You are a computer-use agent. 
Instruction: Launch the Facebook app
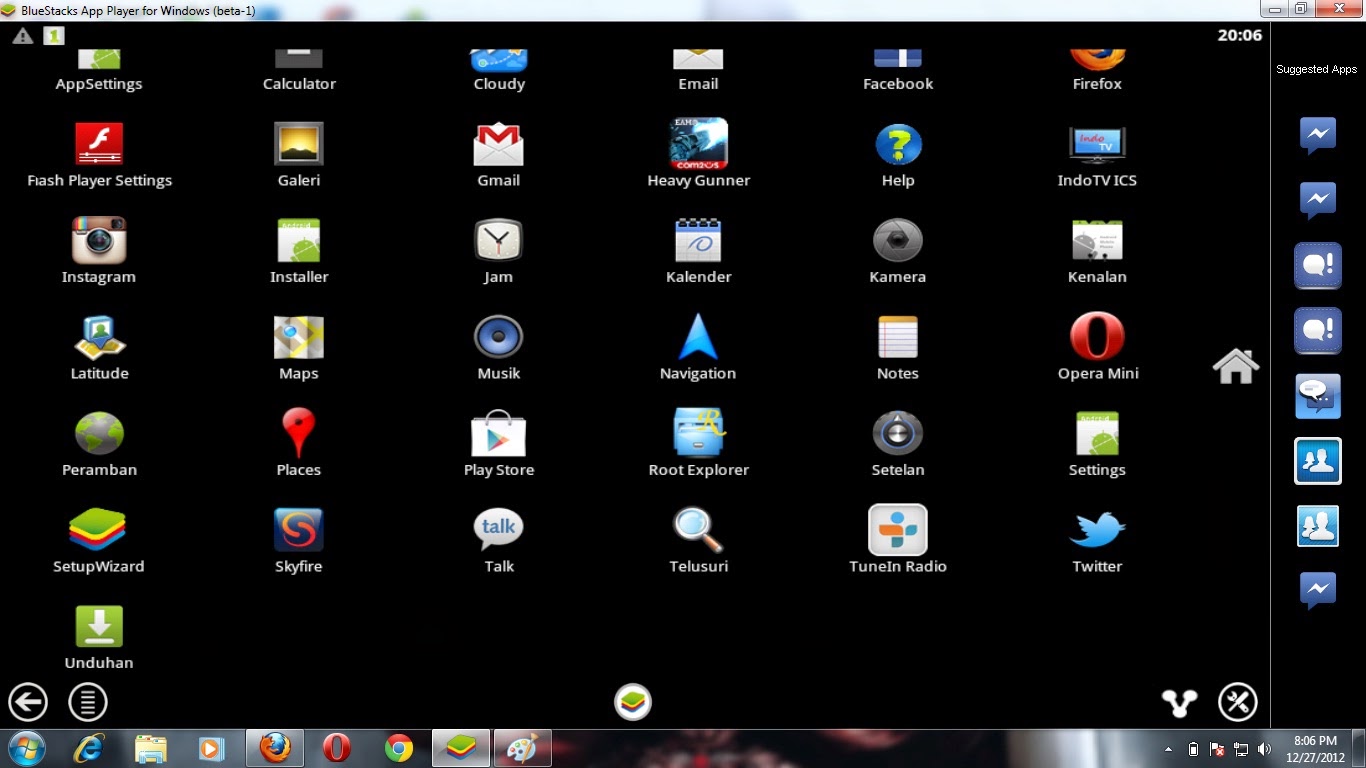coord(898,58)
